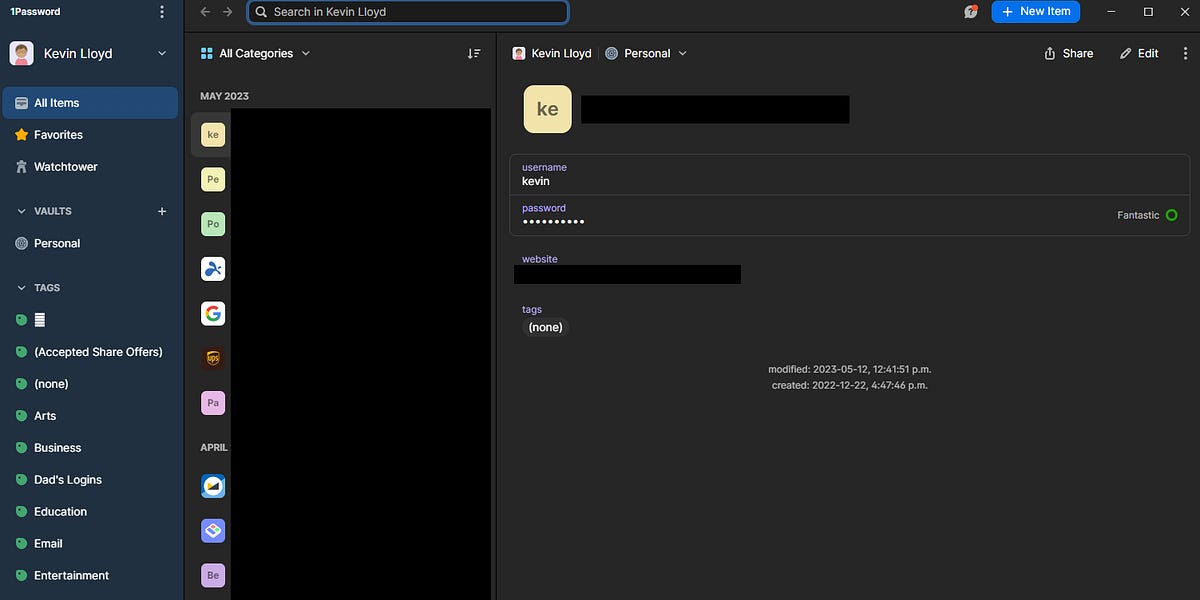1200x600 pixels.
Task: Click the New Item button
Action: 1035,12
